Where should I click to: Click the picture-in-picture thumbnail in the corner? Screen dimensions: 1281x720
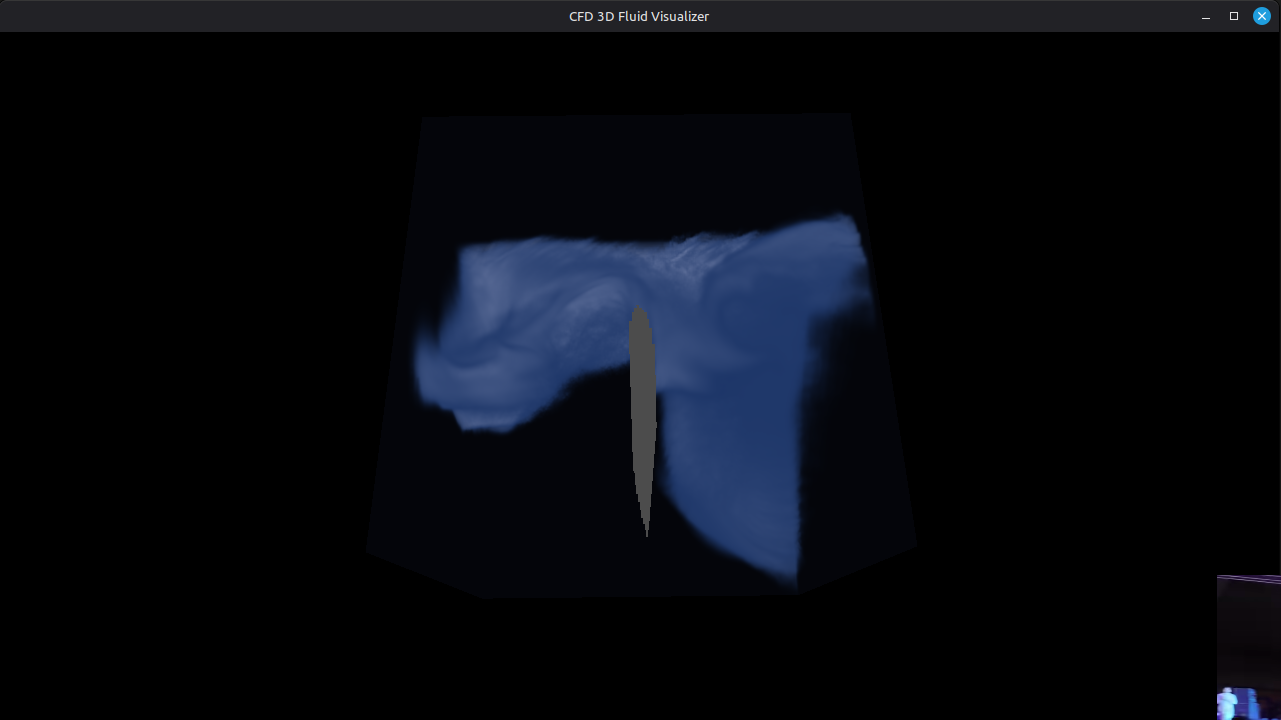coord(1249,647)
